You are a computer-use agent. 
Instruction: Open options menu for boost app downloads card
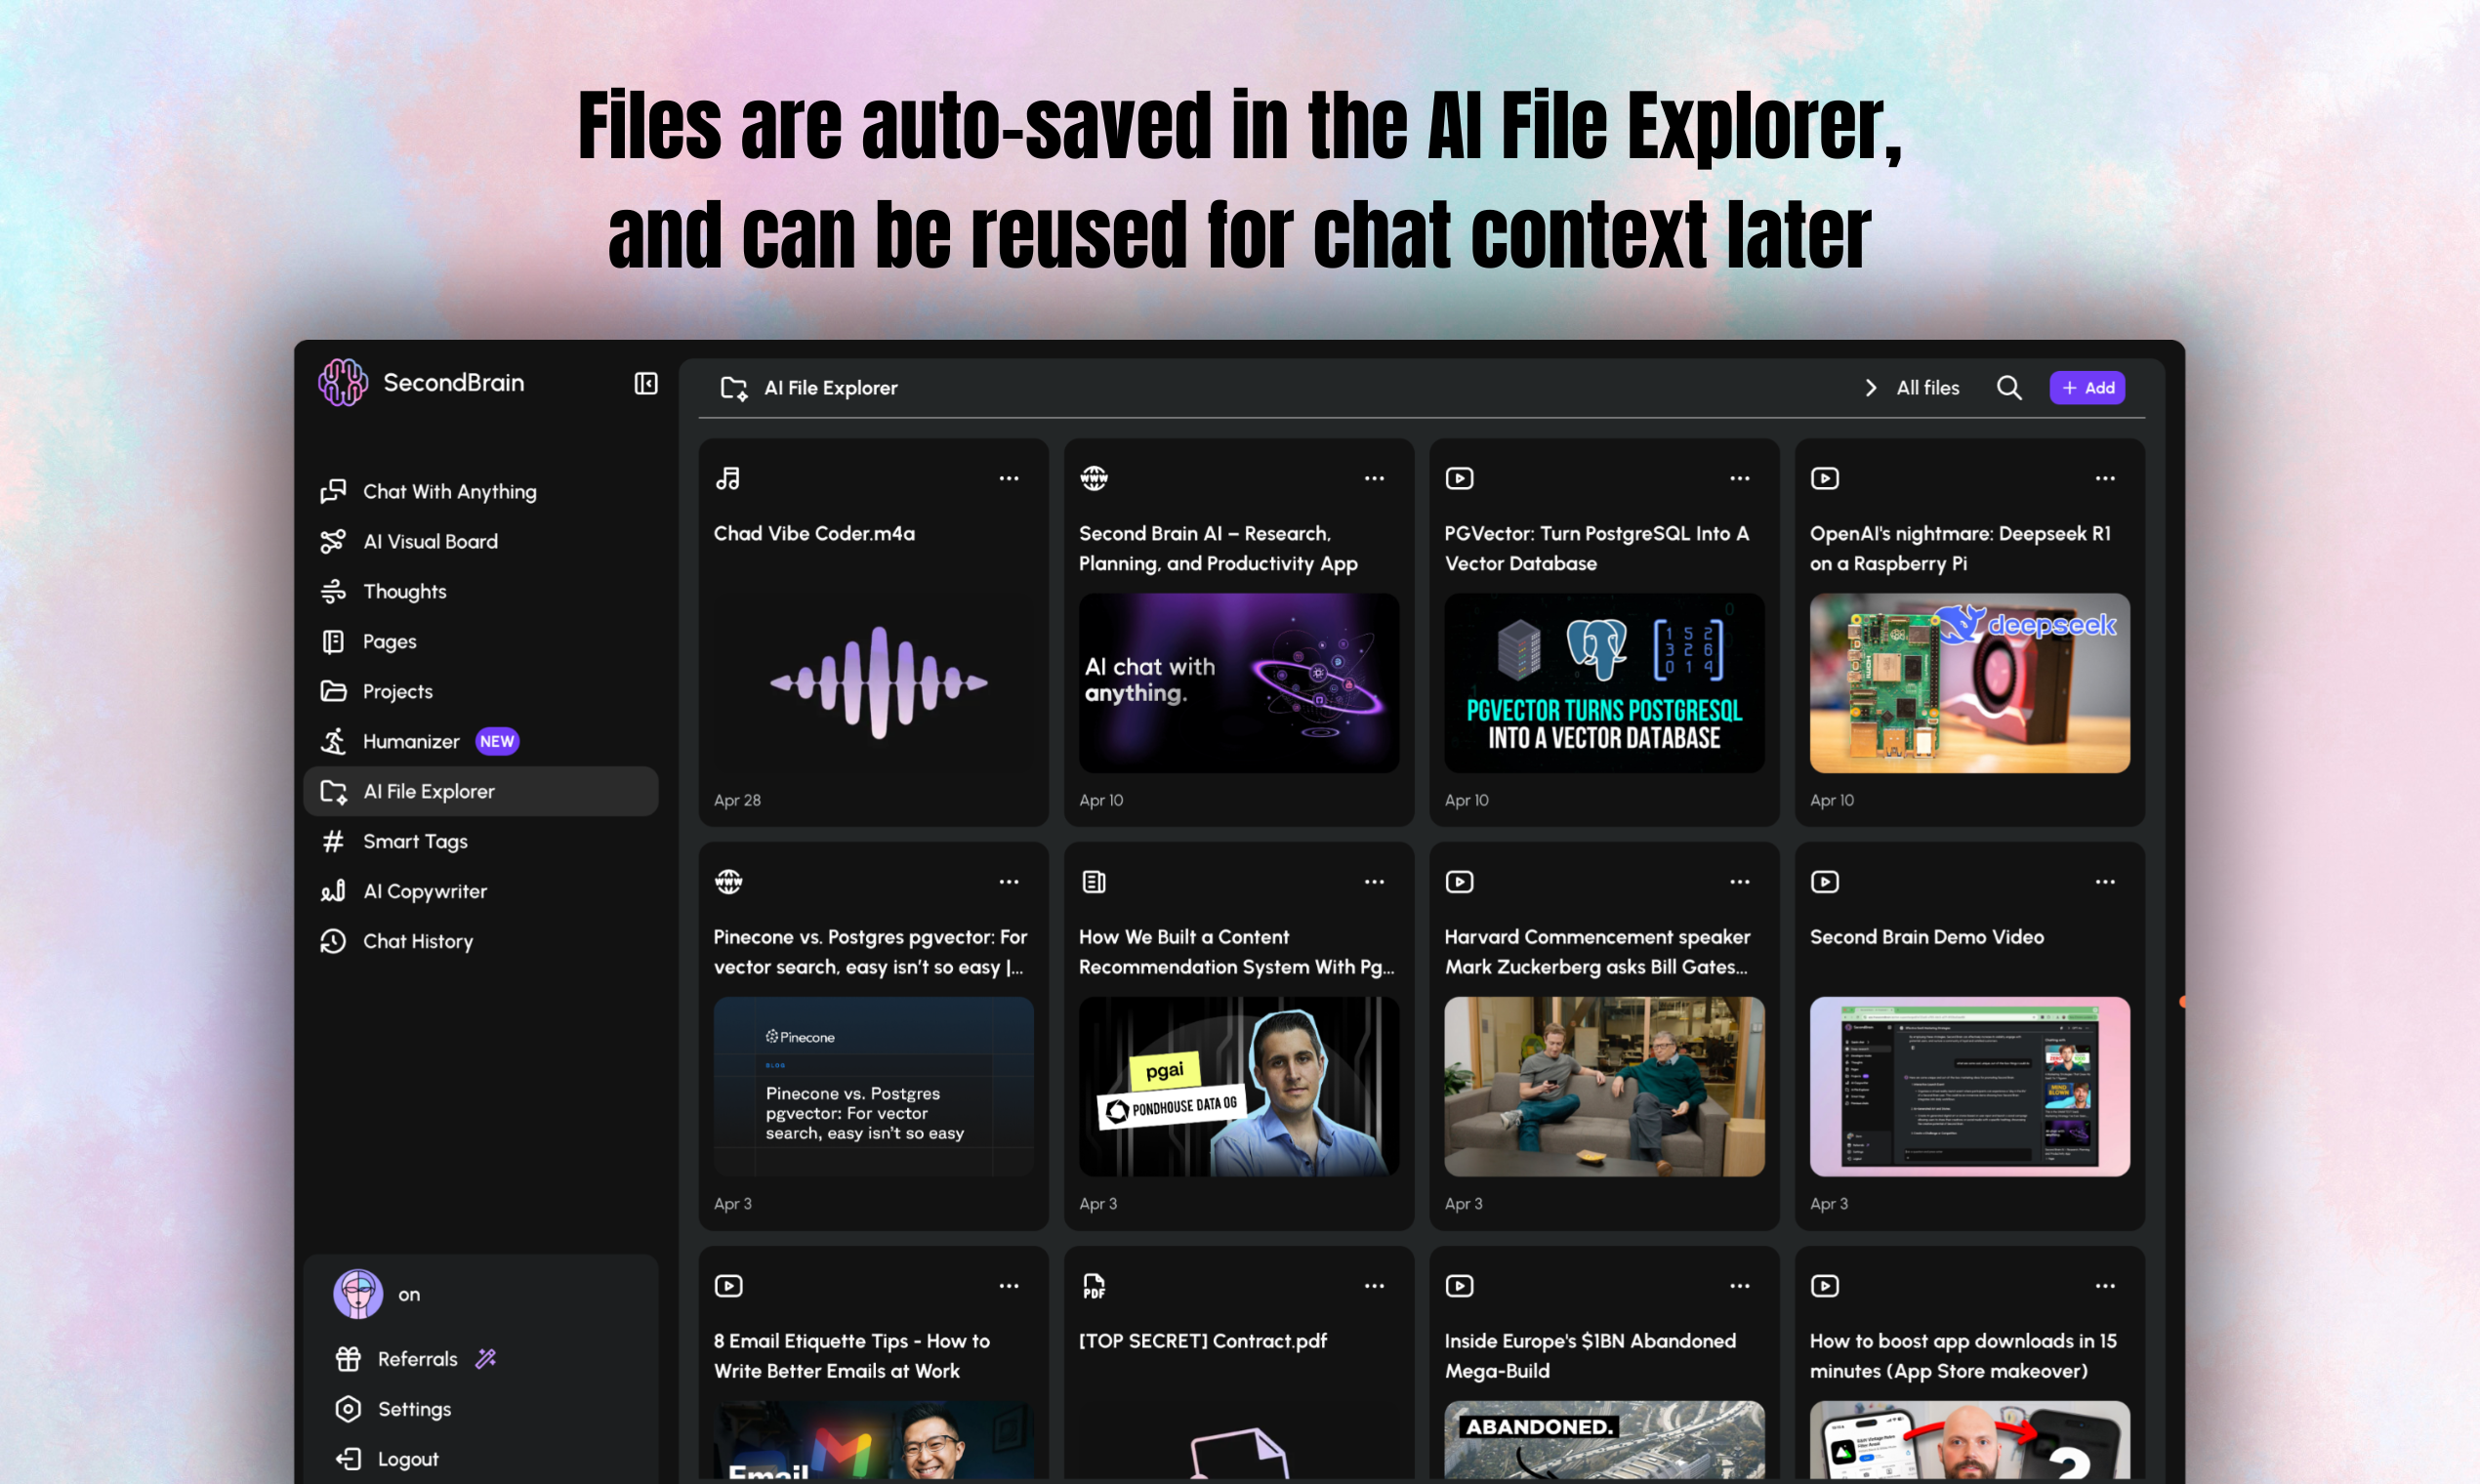pos(2105,1286)
